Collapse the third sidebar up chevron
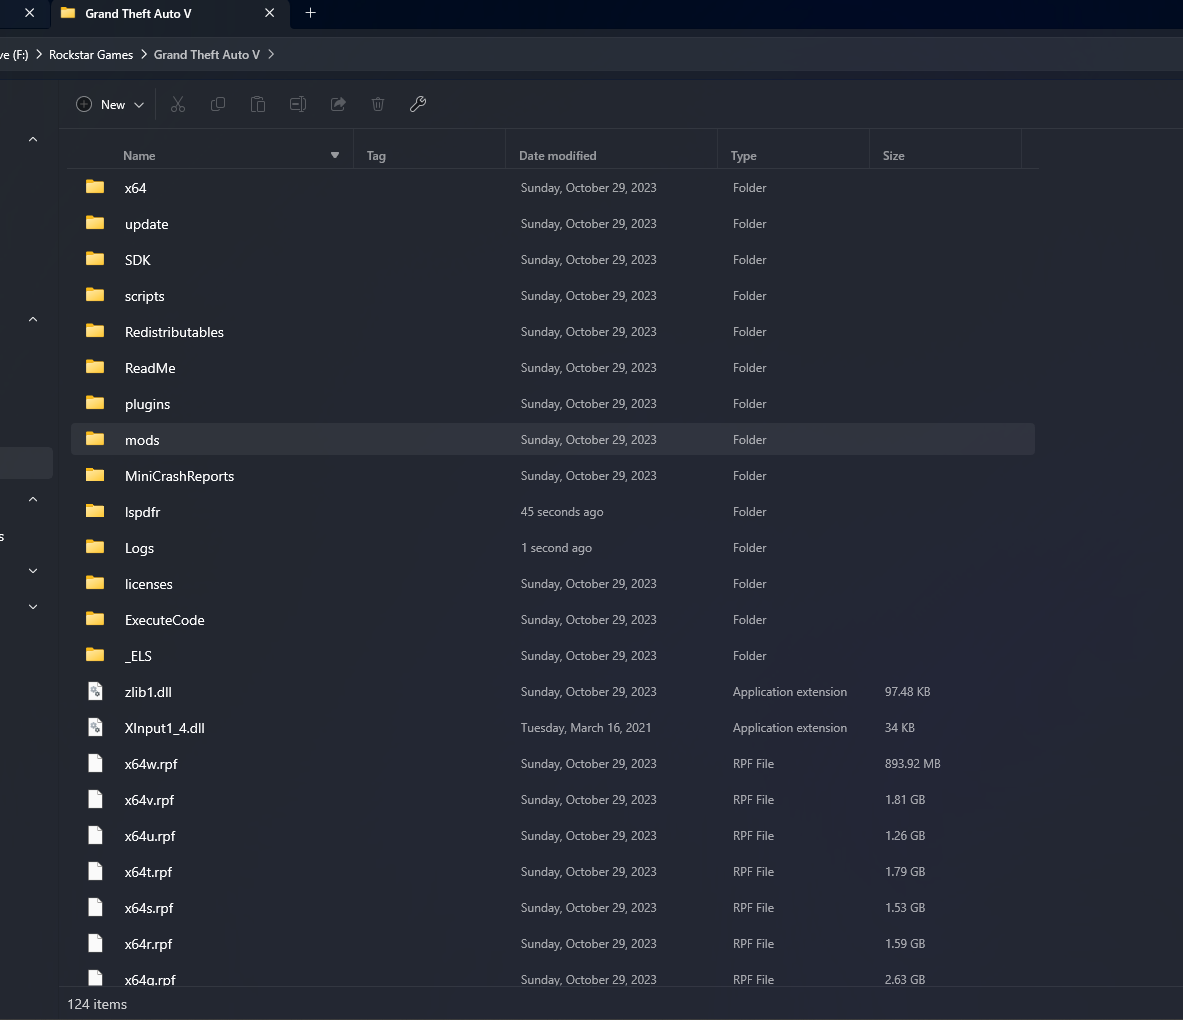The image size is (1183, 1020). tap(33, 499)
